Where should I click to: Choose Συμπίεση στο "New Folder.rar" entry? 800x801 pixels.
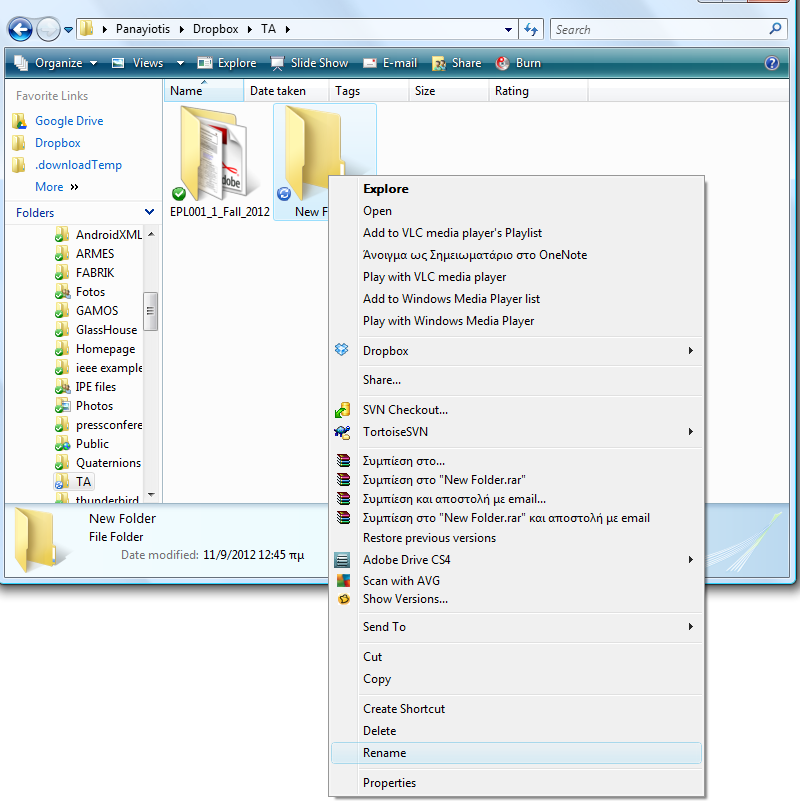516,480
